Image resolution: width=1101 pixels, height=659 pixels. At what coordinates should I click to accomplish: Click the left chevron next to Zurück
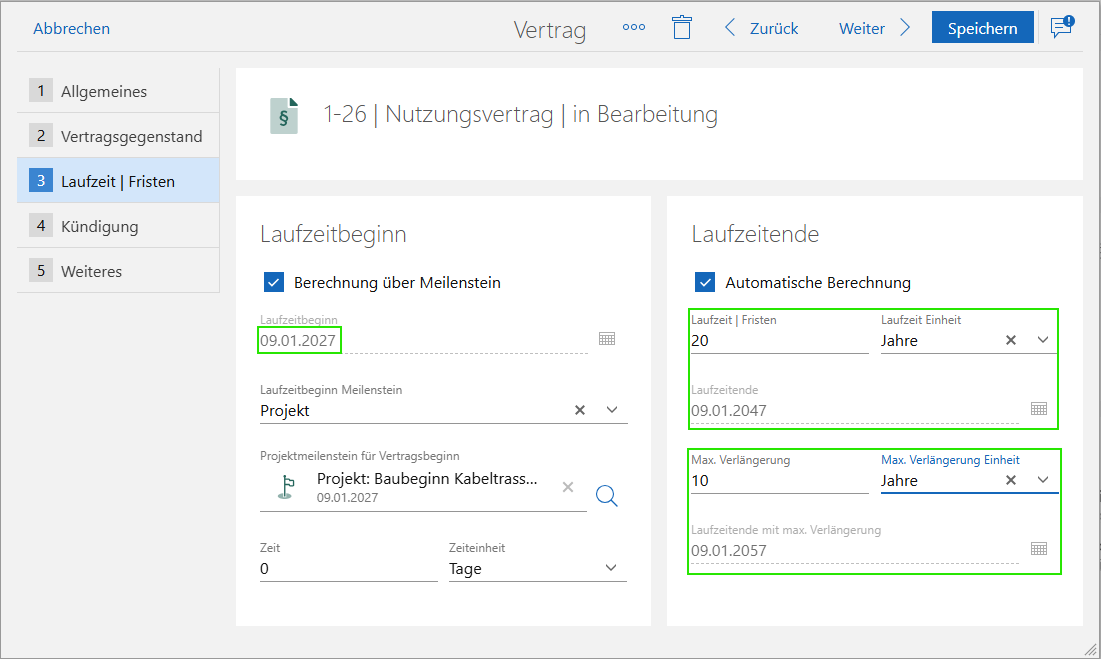coord(730,28)
